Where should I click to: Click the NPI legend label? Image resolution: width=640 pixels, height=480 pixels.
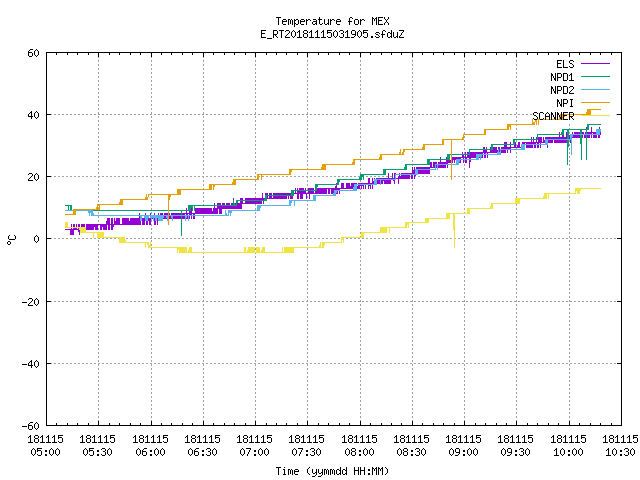click(x=565, y=103)
